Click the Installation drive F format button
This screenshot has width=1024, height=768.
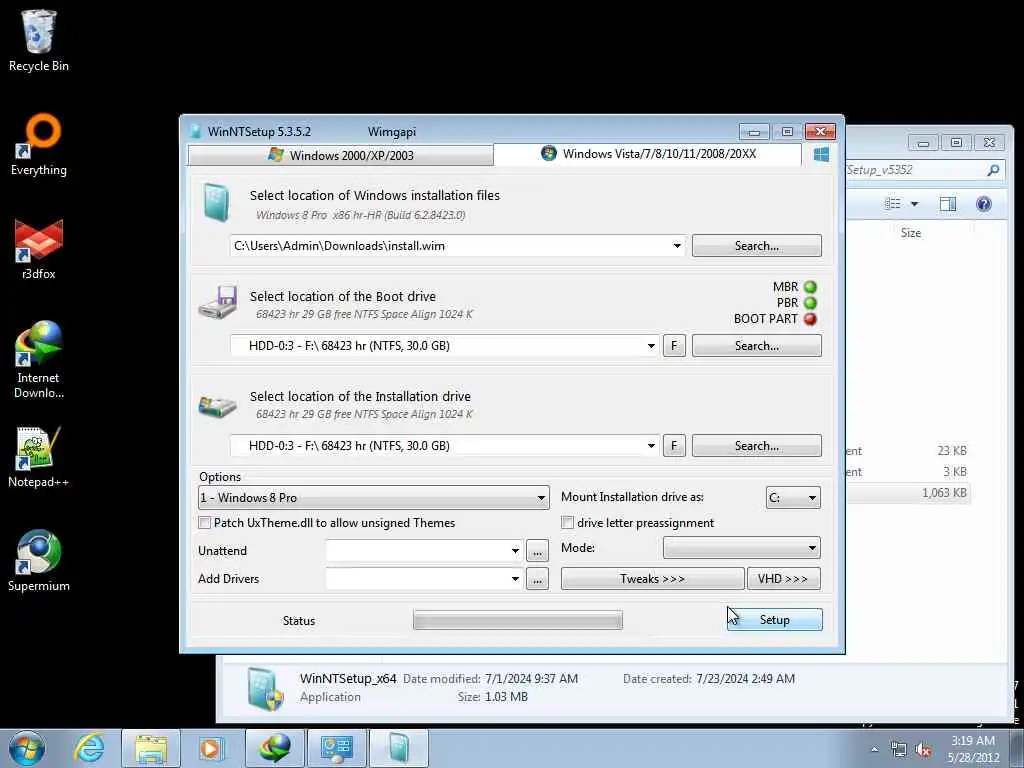tap(674, 446)
